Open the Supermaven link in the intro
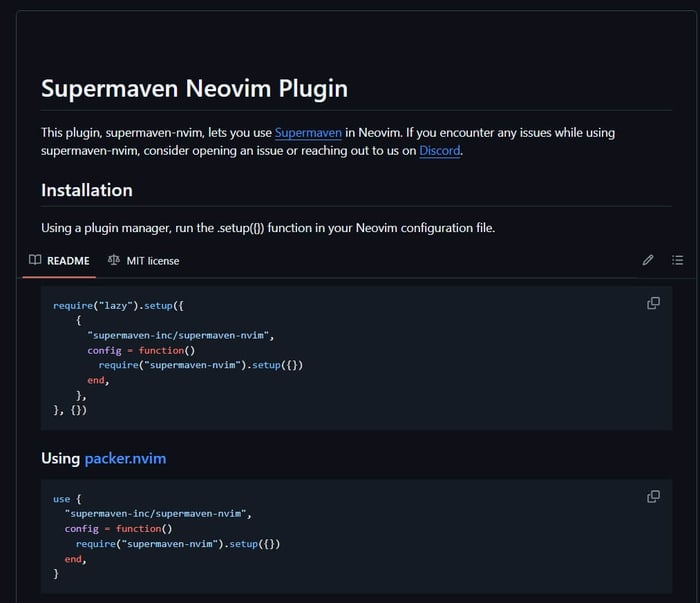This screenshot has width=700, height=603. click(308, 133)
